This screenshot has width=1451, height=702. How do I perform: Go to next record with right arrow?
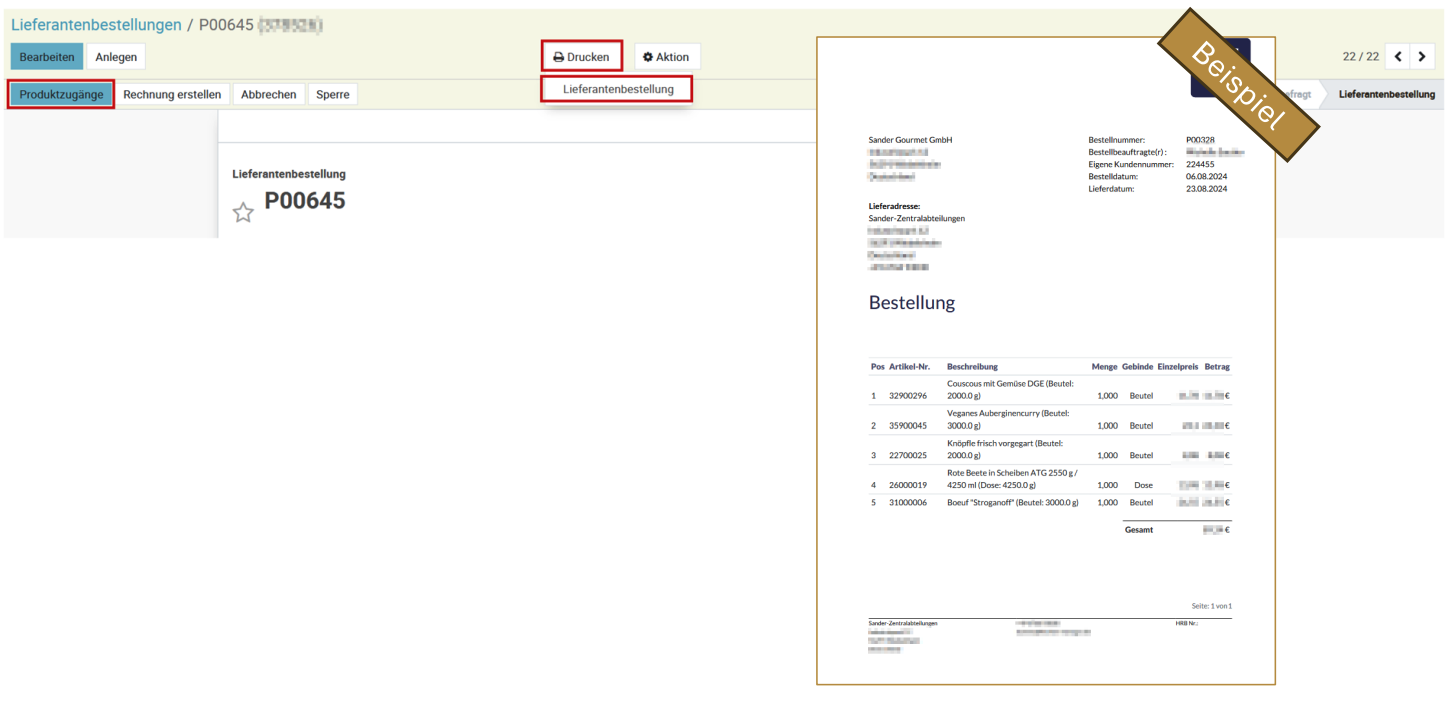tap(1422, 57)
